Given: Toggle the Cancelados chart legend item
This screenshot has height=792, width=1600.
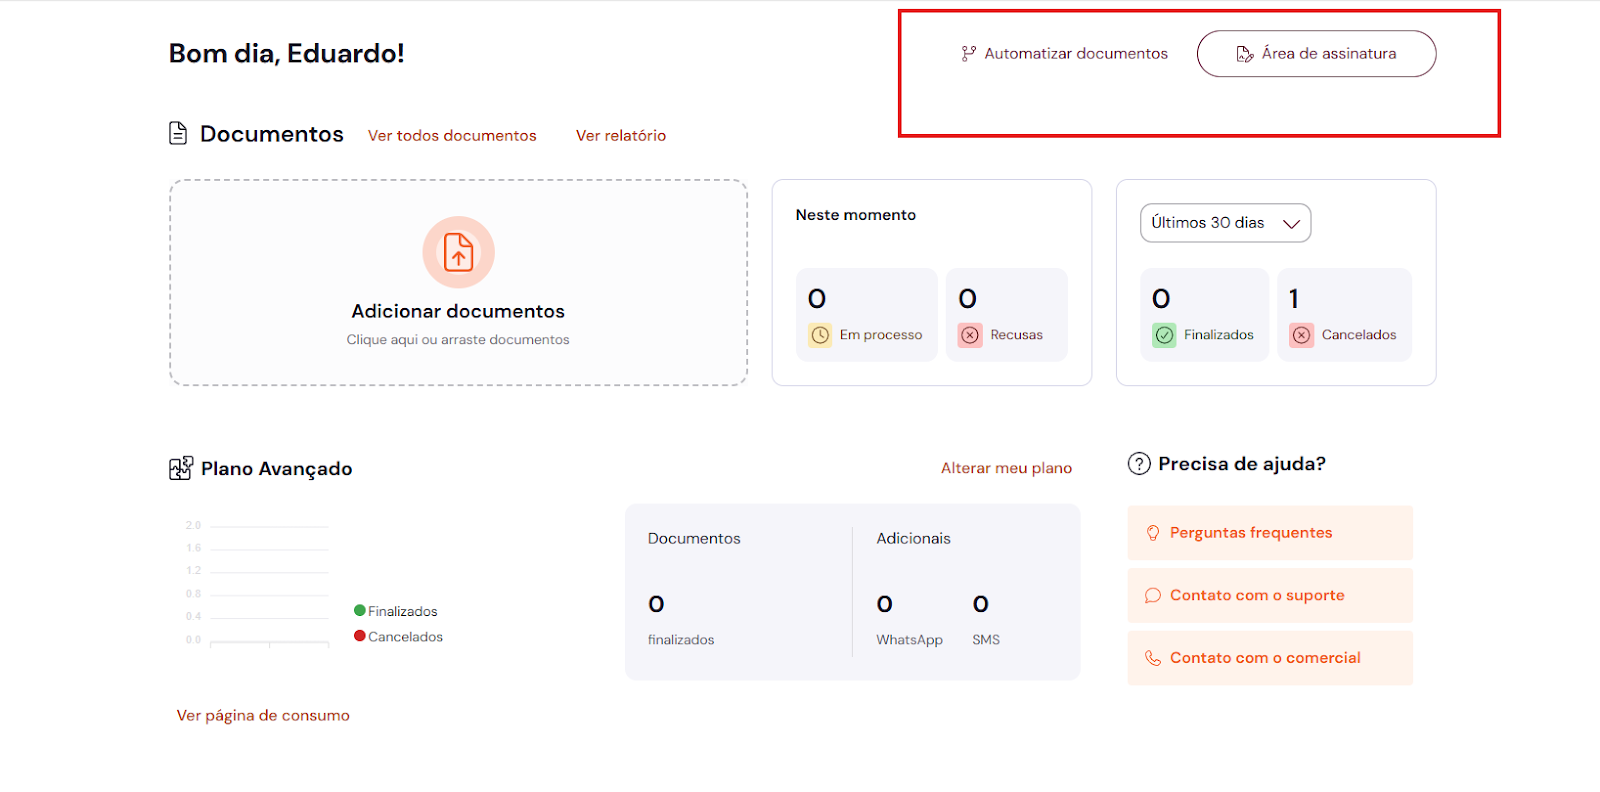Looking at the screenshot, I should pos(398,637).
